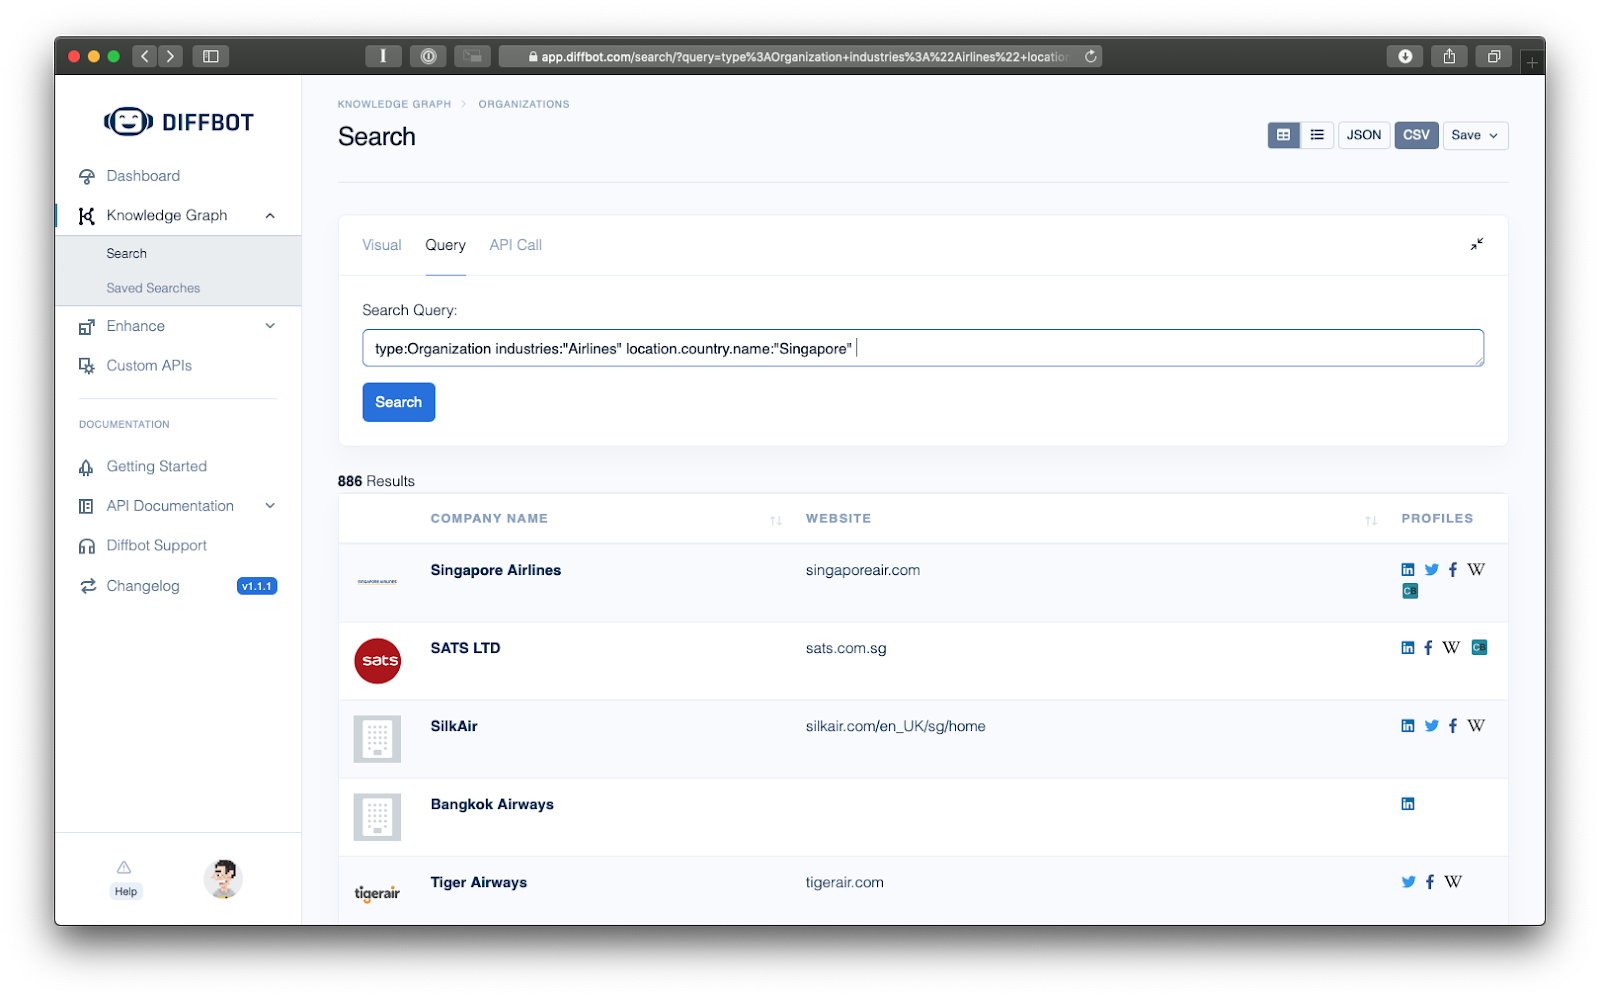Open SilkAir Twitter profile
1600x998 pixels.
[x=1432, y=726]
